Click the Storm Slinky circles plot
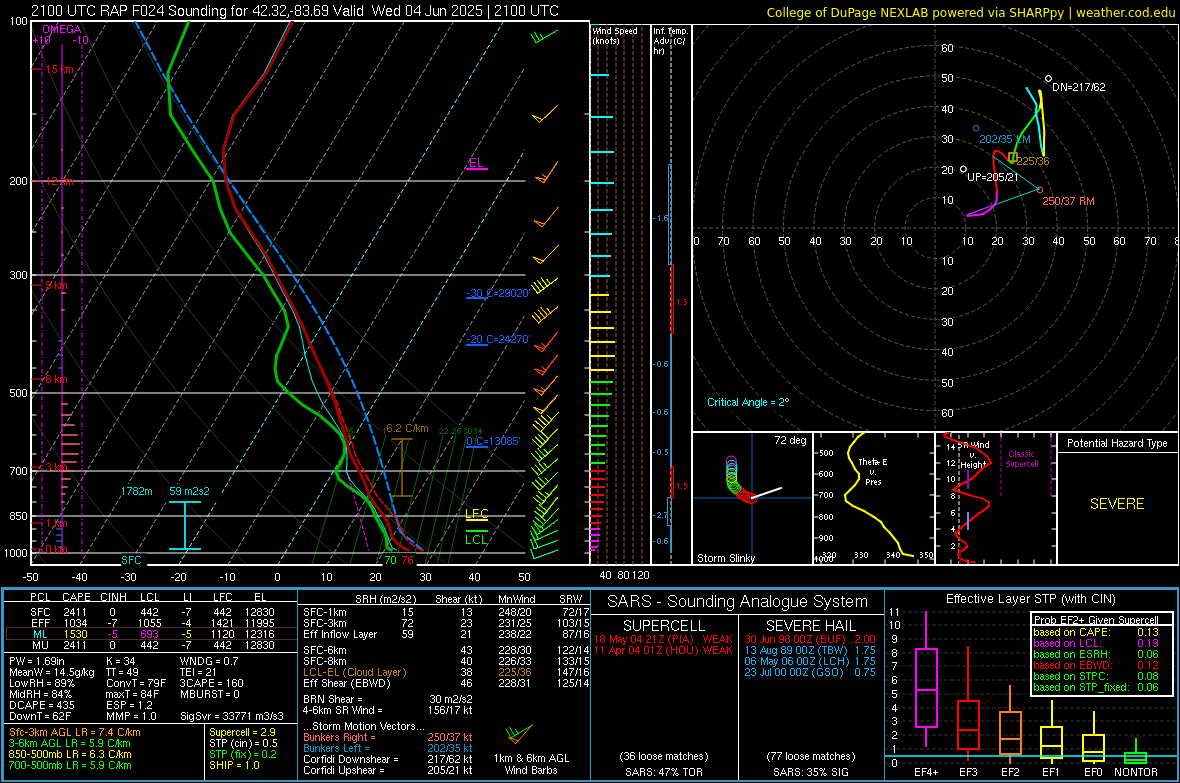The image size is (1180, 783). 740,479
